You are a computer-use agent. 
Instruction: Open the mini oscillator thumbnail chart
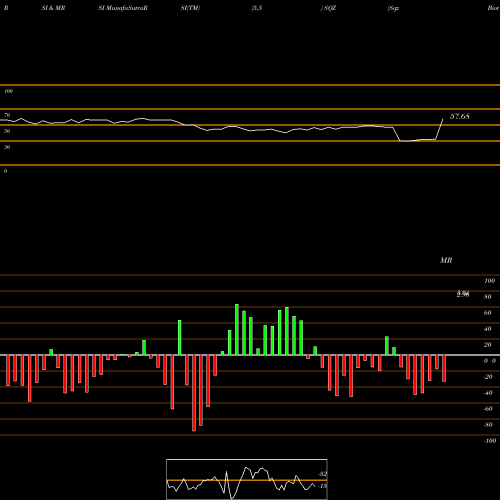(x=247, y=479)
